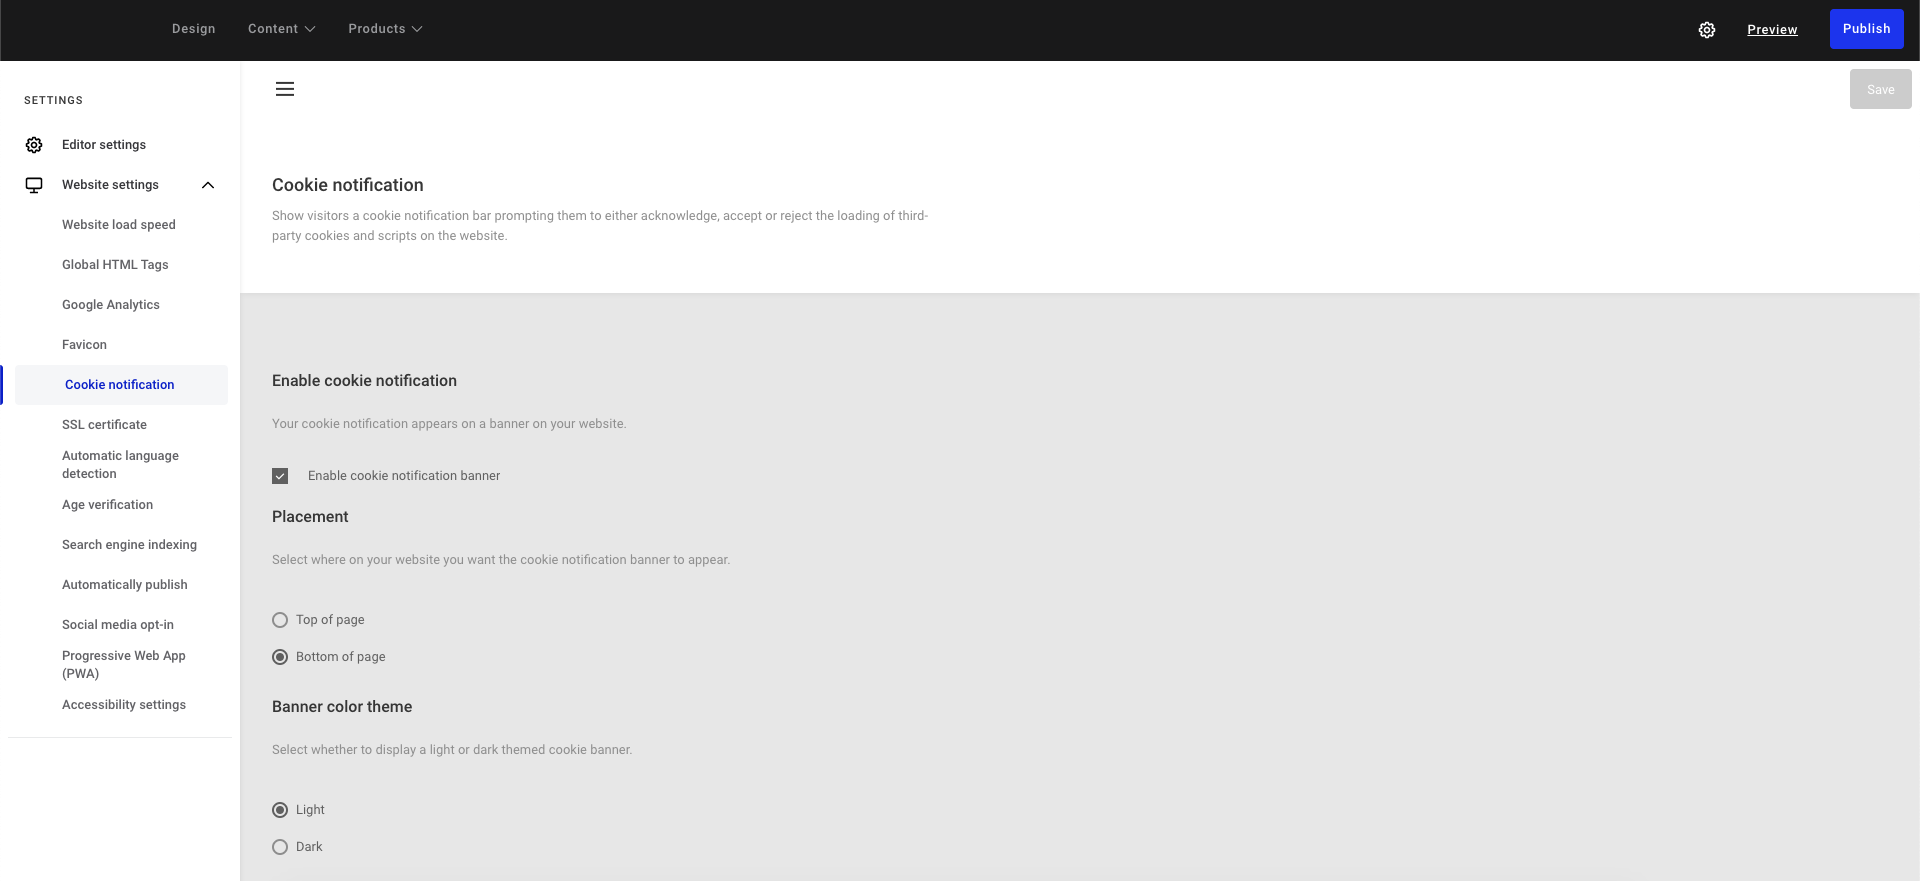Open Global HTML Tags settings

pos(115,265)
